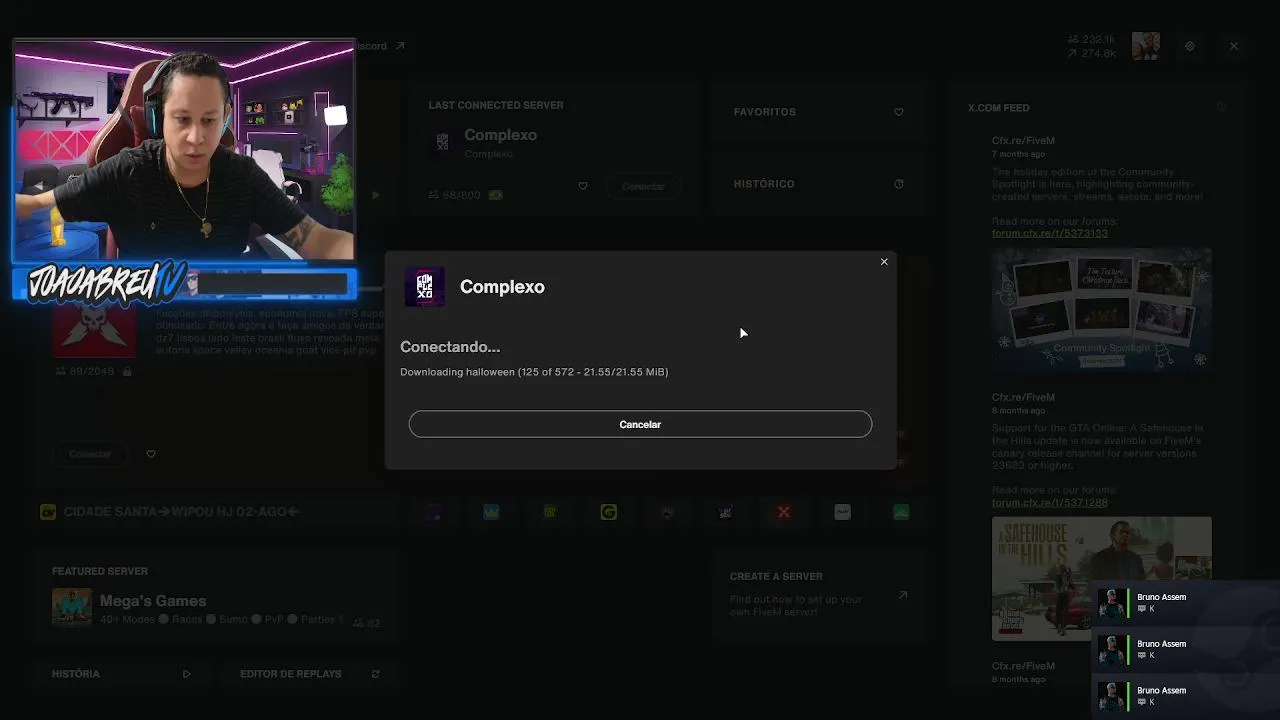This screenshot has width=1280, height=720.
Task: Click Conectar beside the skull server heart
Action: [90, 454]
